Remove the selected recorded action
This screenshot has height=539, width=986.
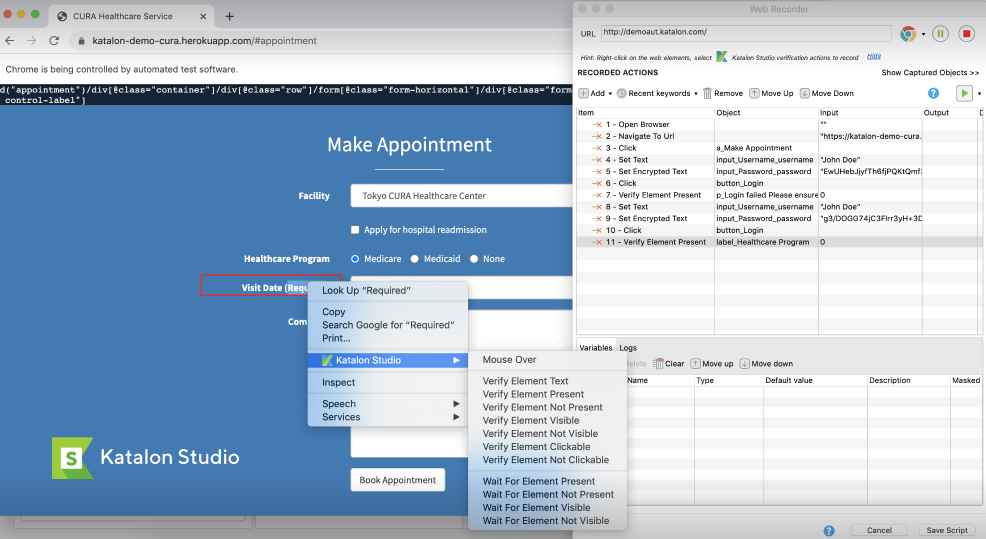click(x=723, y=93)
